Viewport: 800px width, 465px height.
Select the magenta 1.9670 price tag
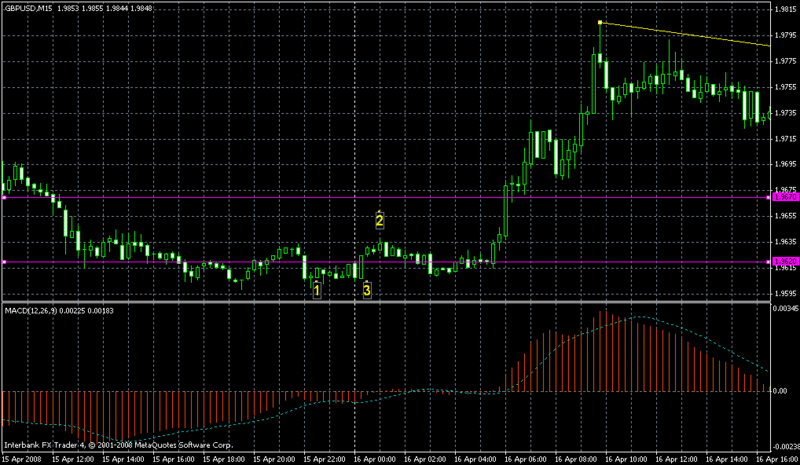click(x=786, y=197)
